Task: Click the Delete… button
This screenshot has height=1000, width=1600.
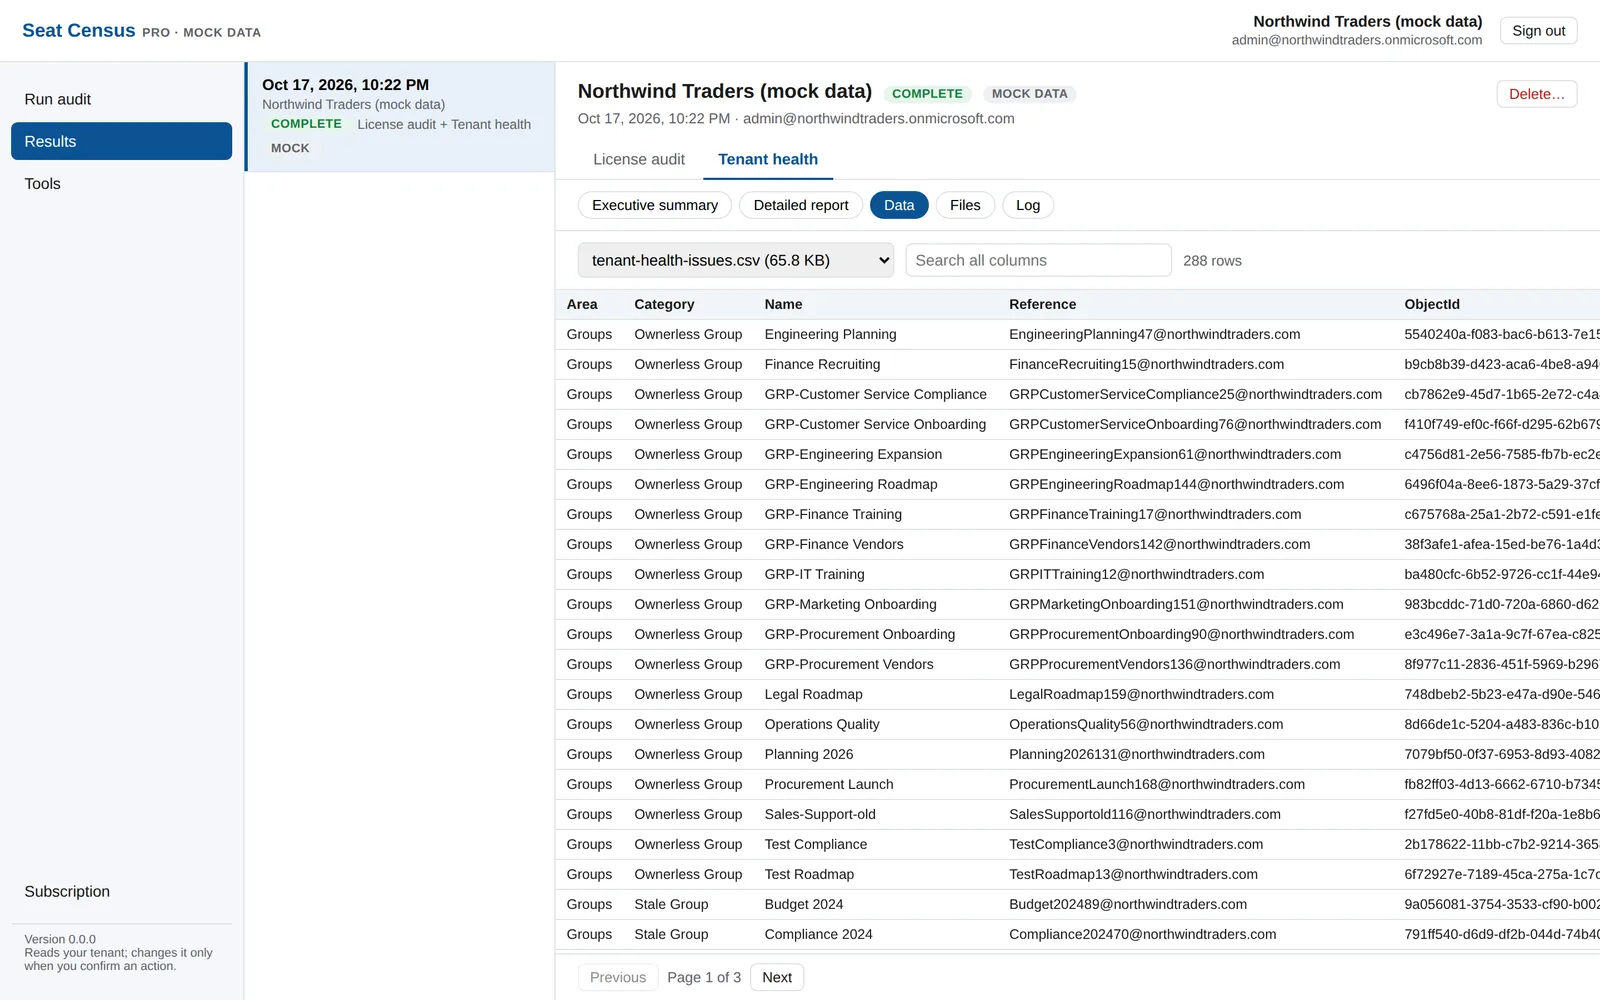Action: [1536, 94]
